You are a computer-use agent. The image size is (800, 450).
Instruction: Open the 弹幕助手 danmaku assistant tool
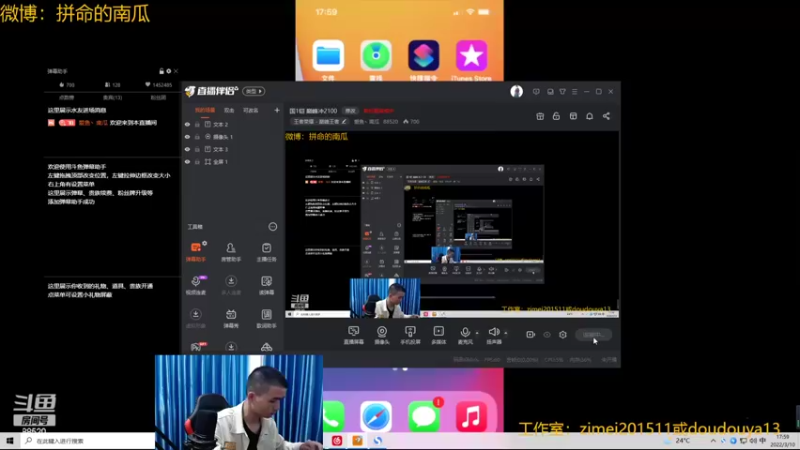click(196, 252)
